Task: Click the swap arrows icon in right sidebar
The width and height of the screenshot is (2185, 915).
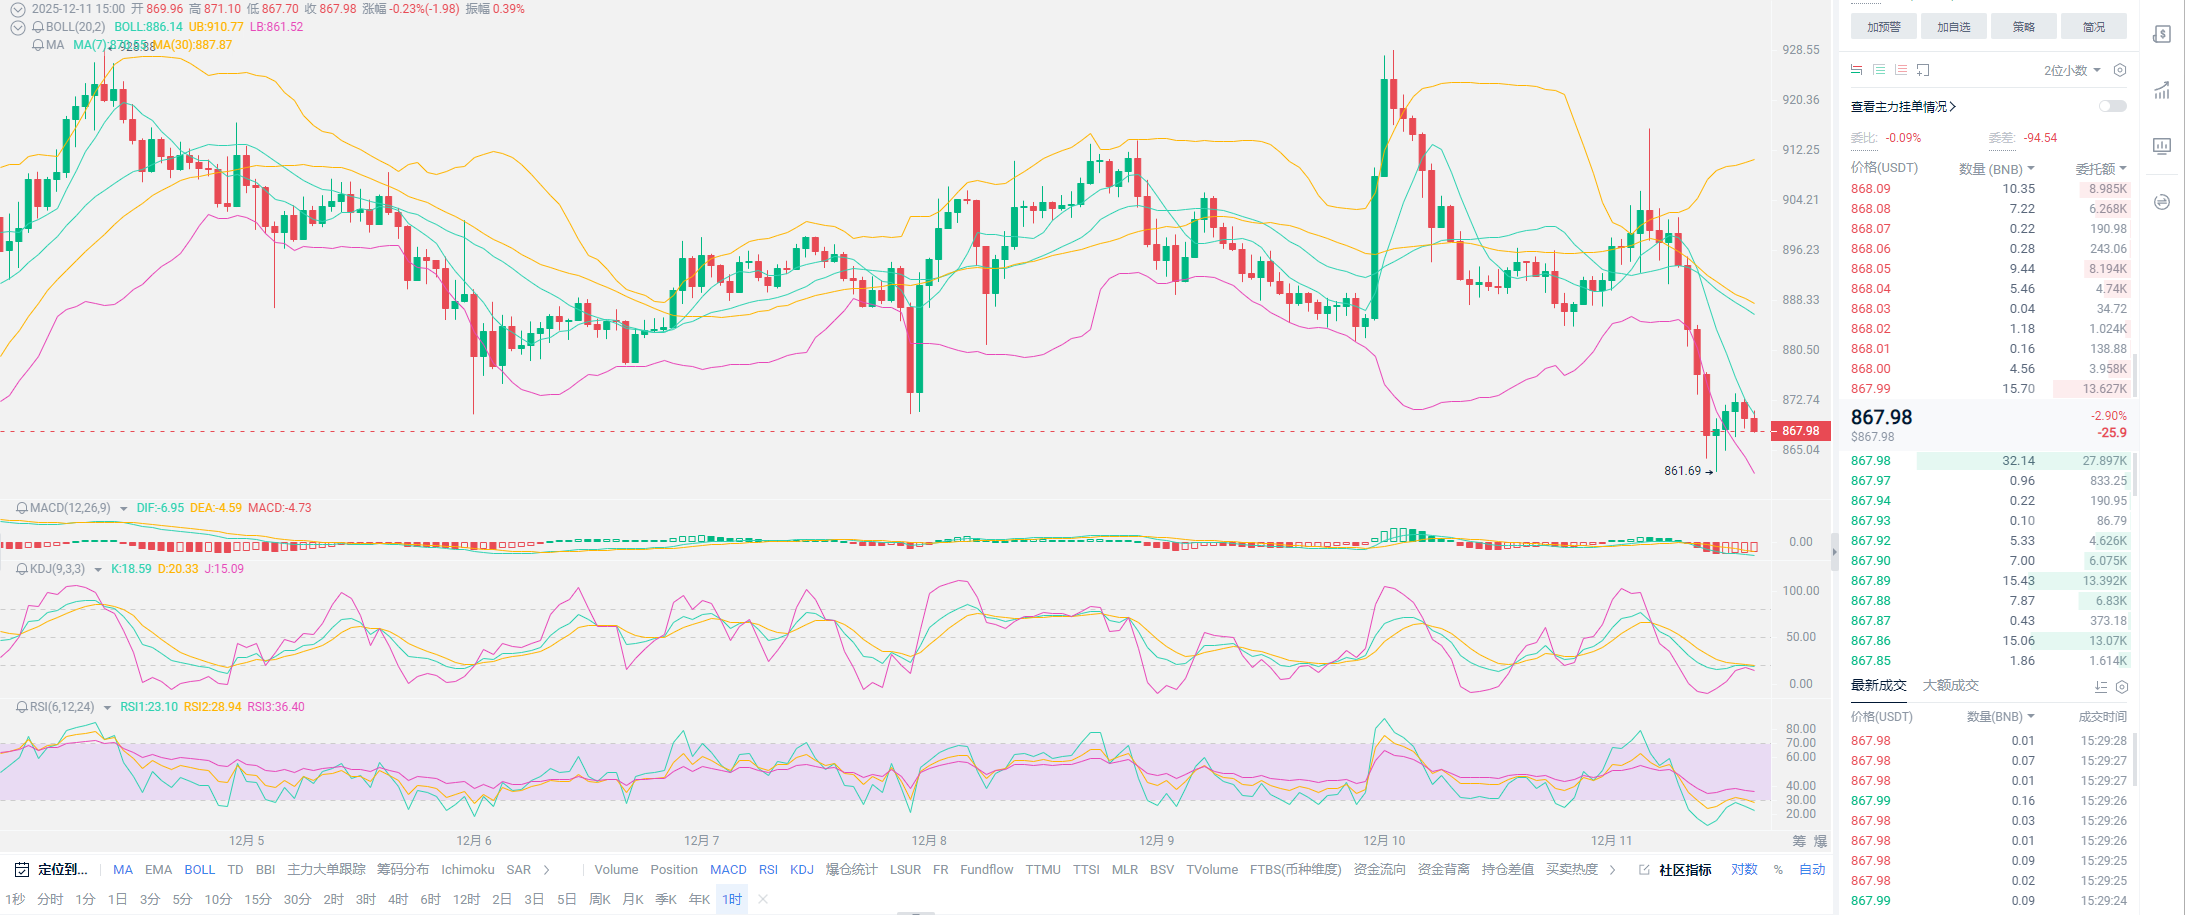Action: 2162,202
